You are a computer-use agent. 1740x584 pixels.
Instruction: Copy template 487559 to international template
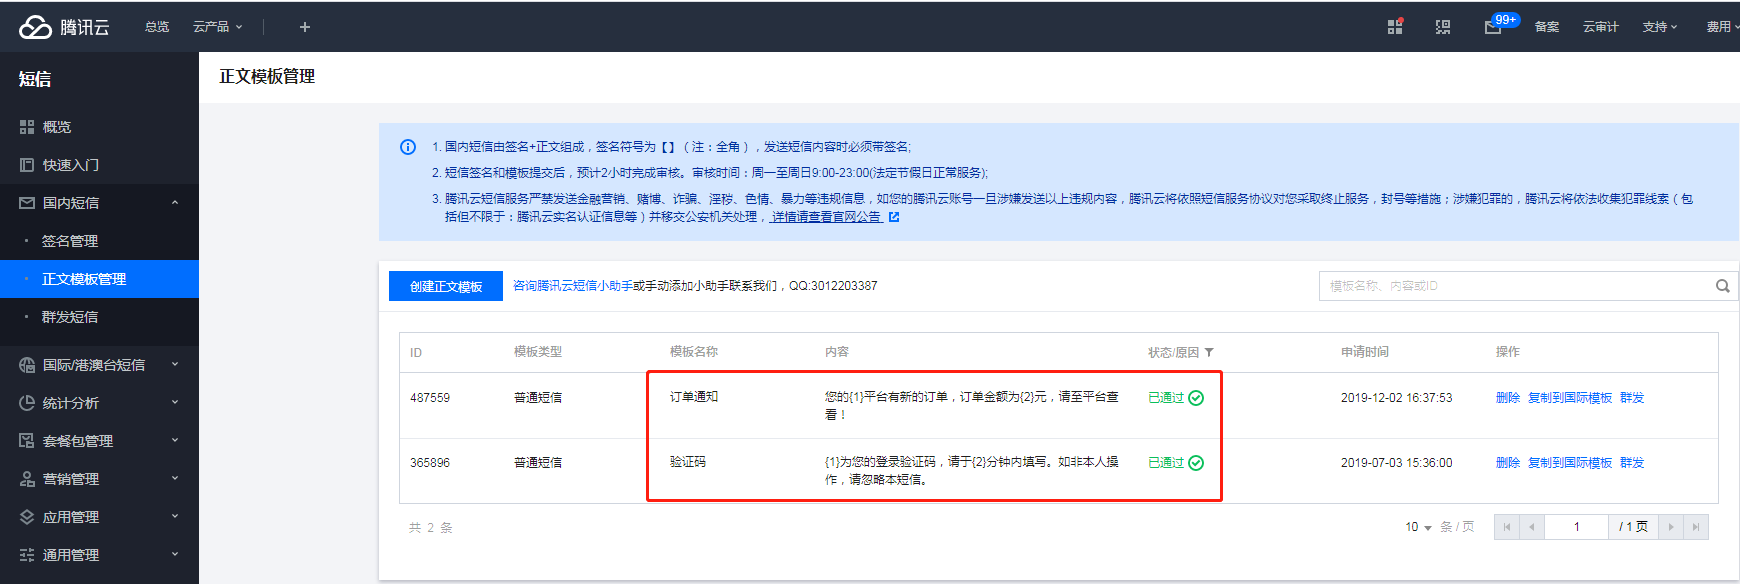(1570, 398)
